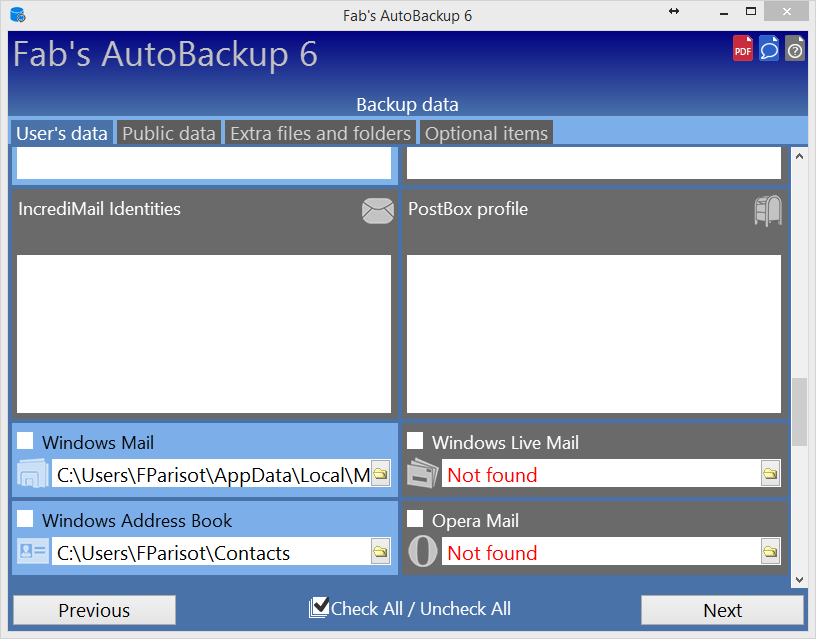The height and width of the screenshot is (639, 816).
Task: Toggle the Opera Mail checkbox
Action: 415,519
